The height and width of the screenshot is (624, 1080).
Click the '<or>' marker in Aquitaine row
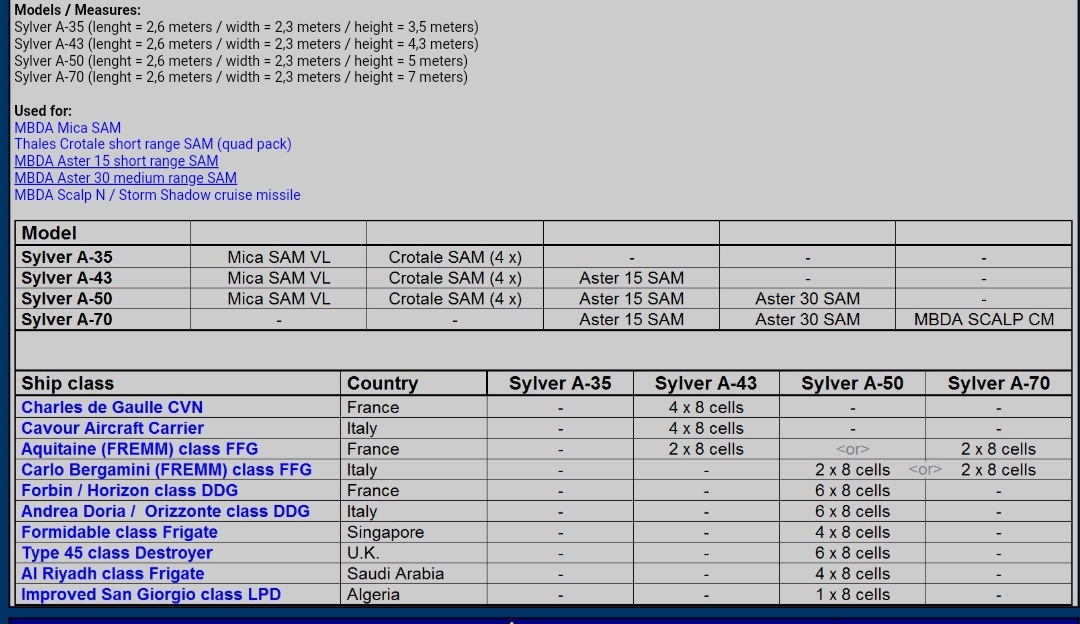click(852, 449)
